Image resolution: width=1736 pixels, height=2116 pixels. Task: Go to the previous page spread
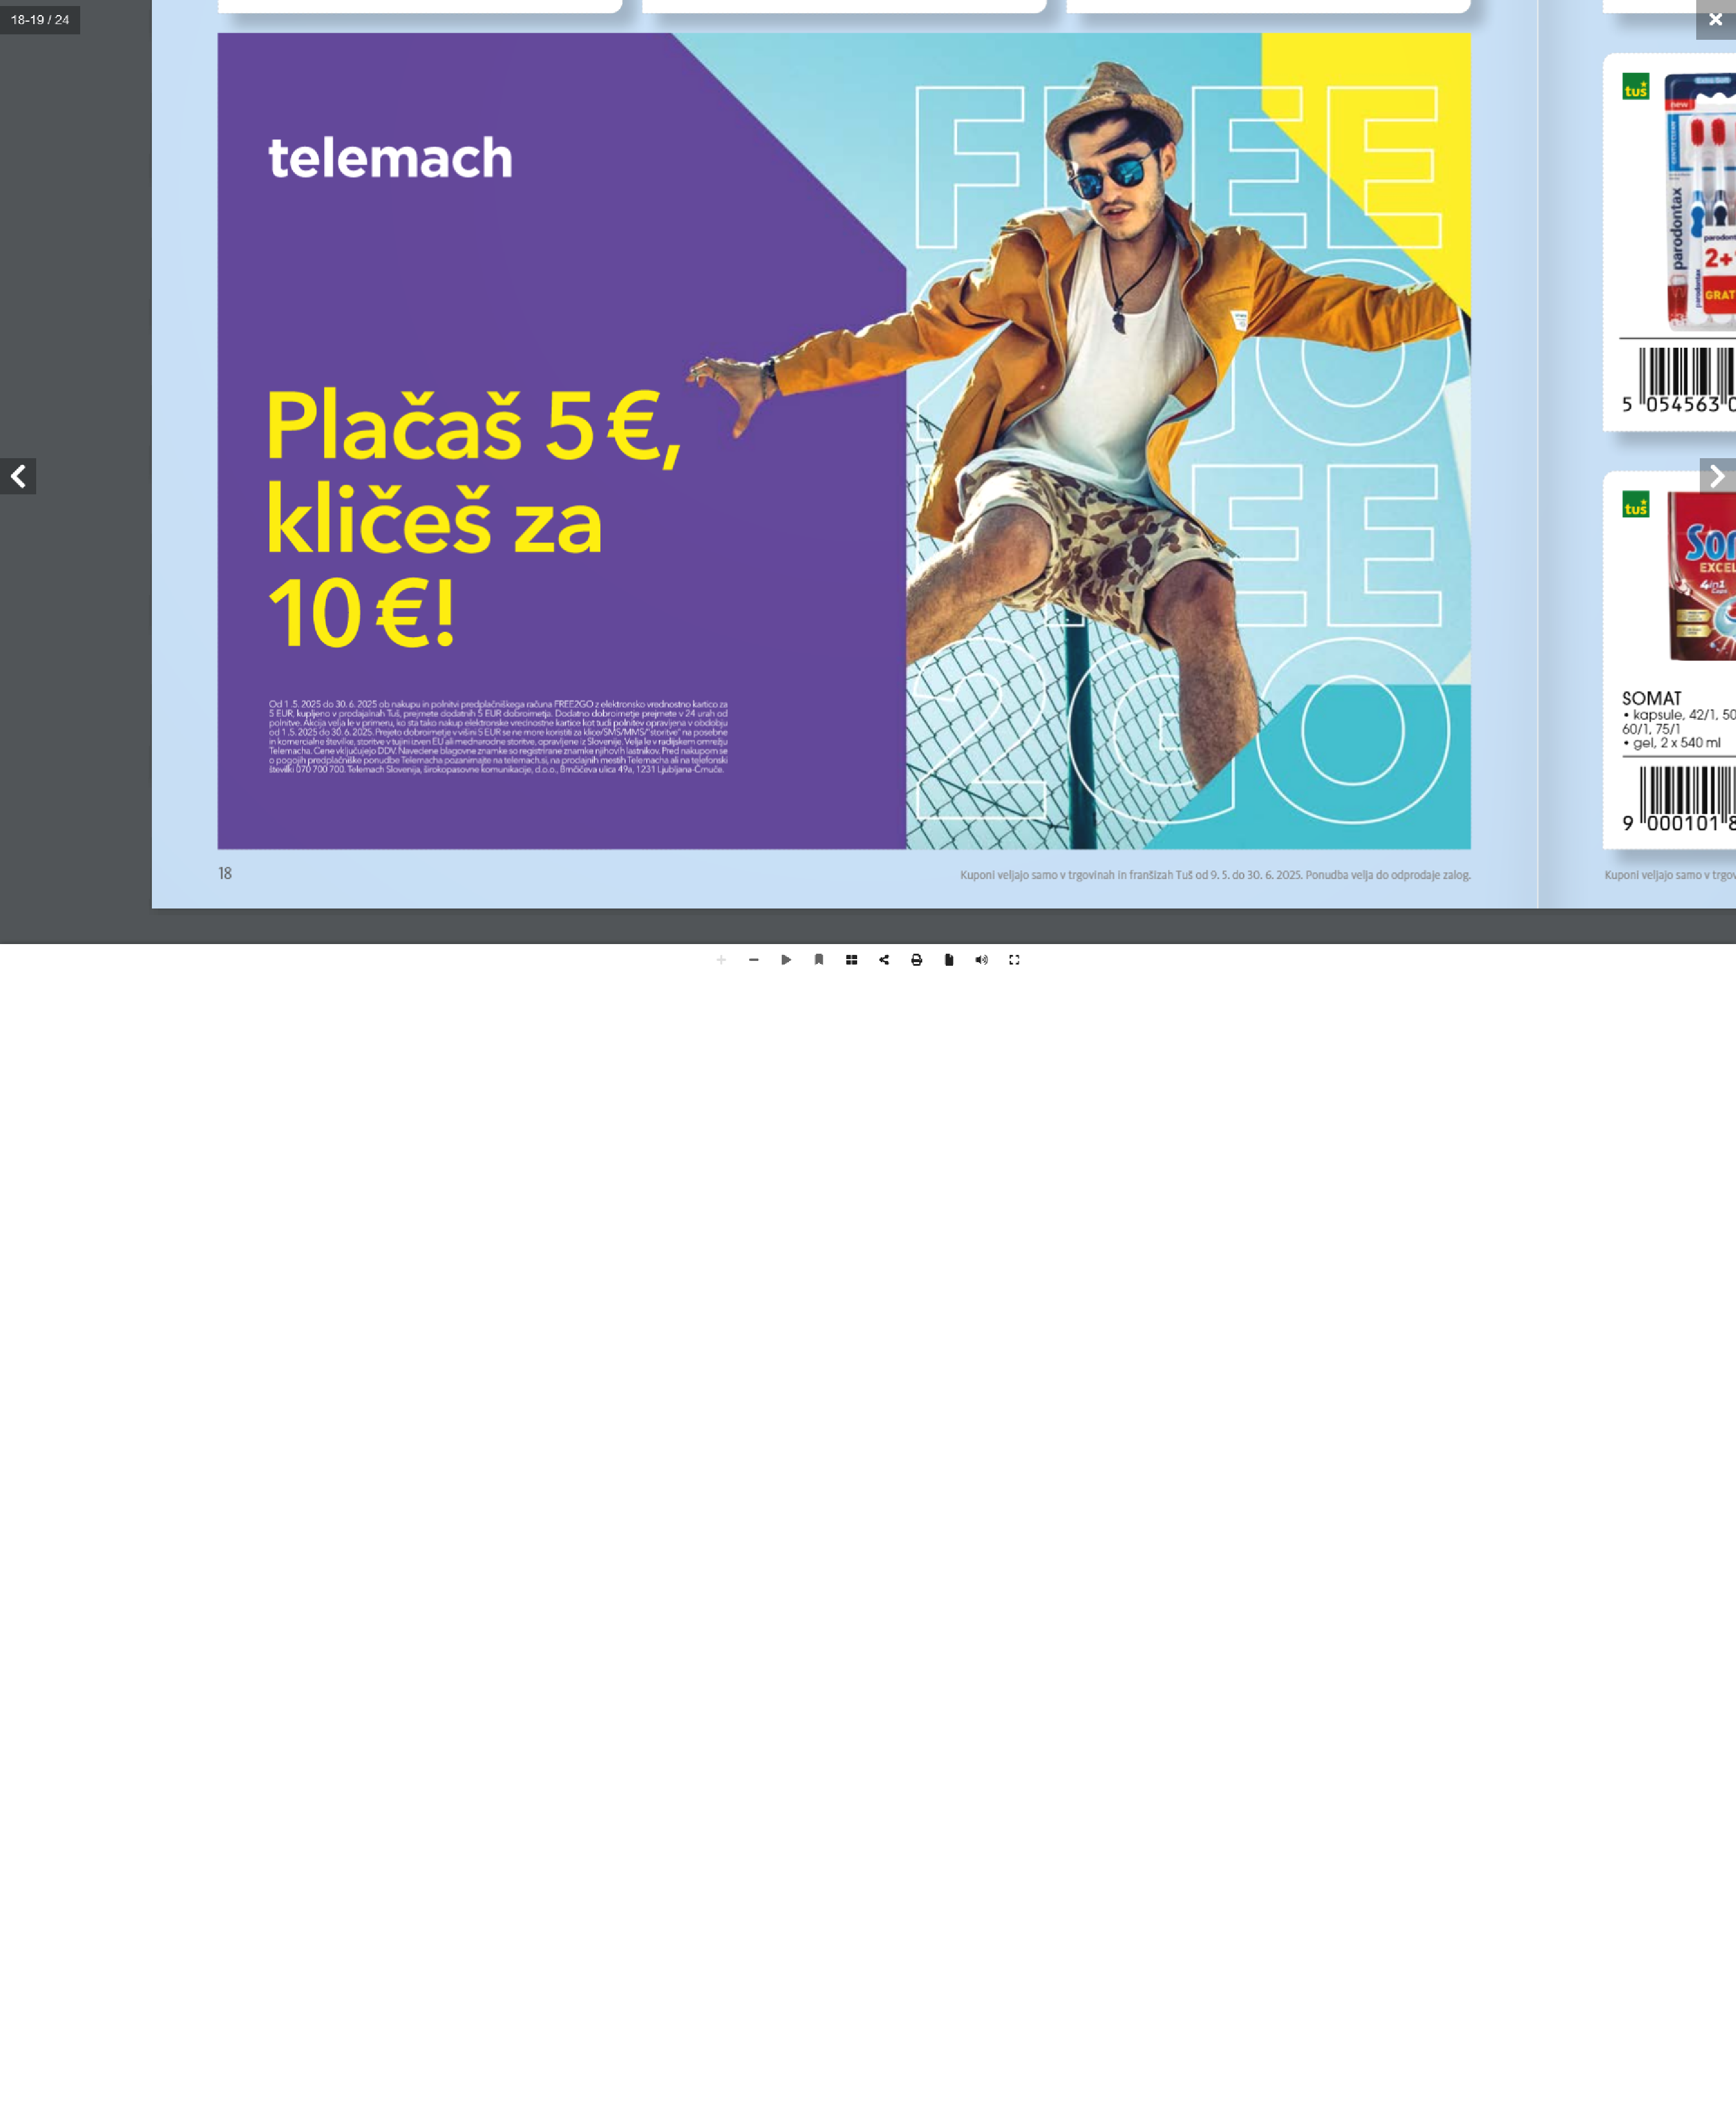pyautogui.click(x=18, y=477)
